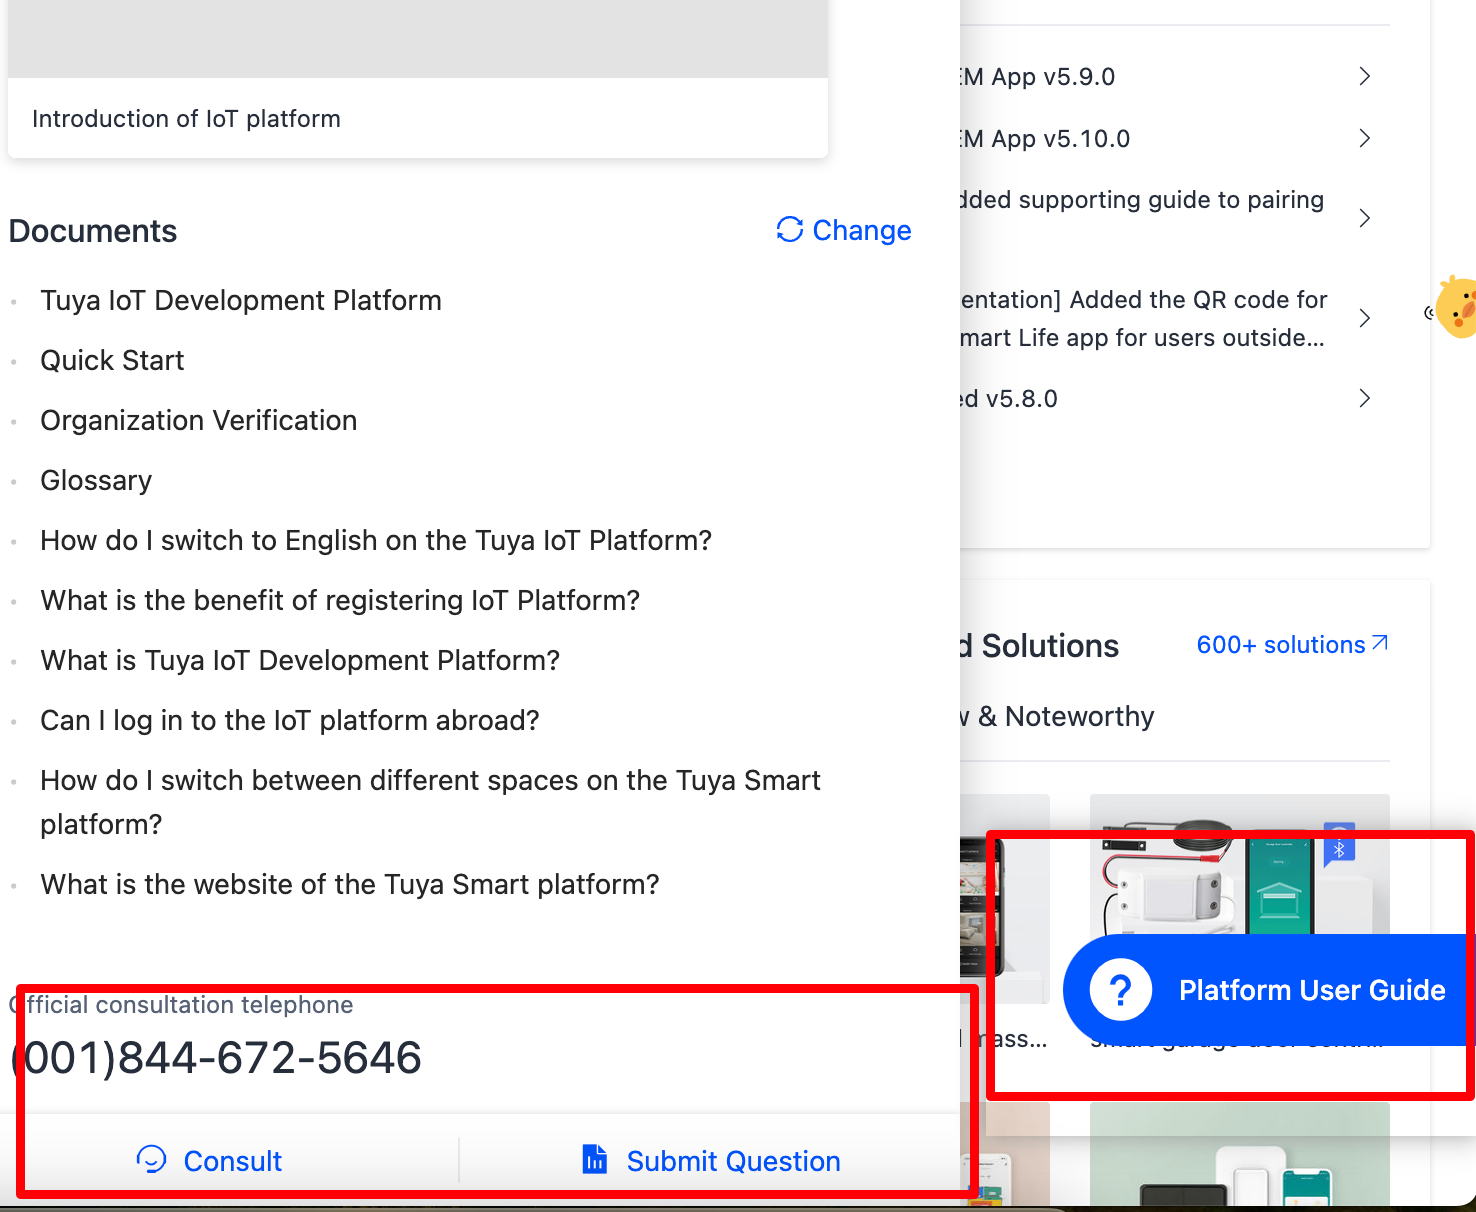Image resolution: width=1476 pixels, height=1212 pixels.
Task: Open the 600+ solutions link
Action: [x=1292, y=645]
